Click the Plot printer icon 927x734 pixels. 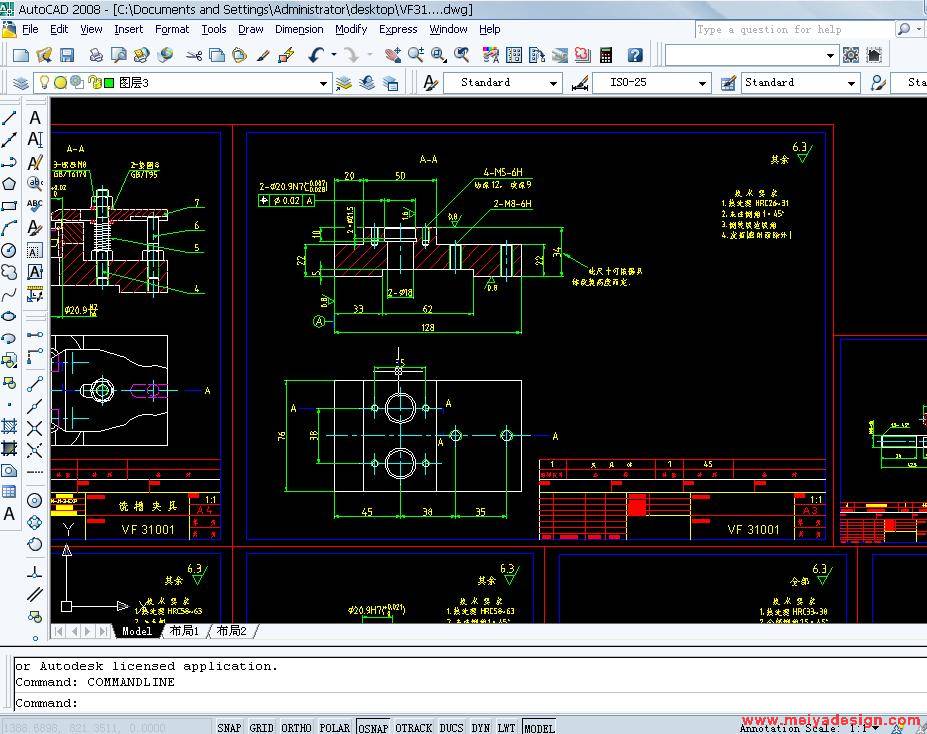[97, 54]
